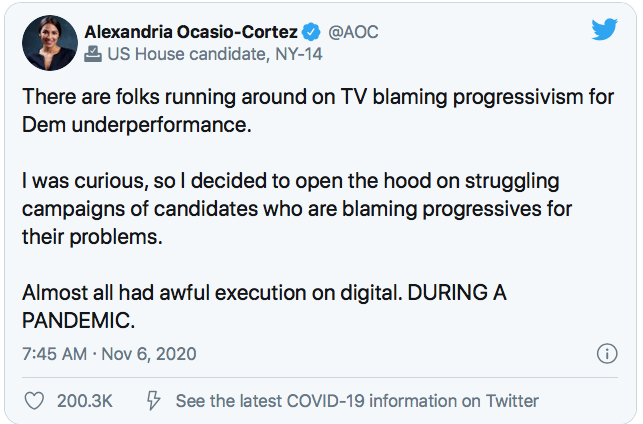Click the paragraph beginning I was curious

coord(297,209)
